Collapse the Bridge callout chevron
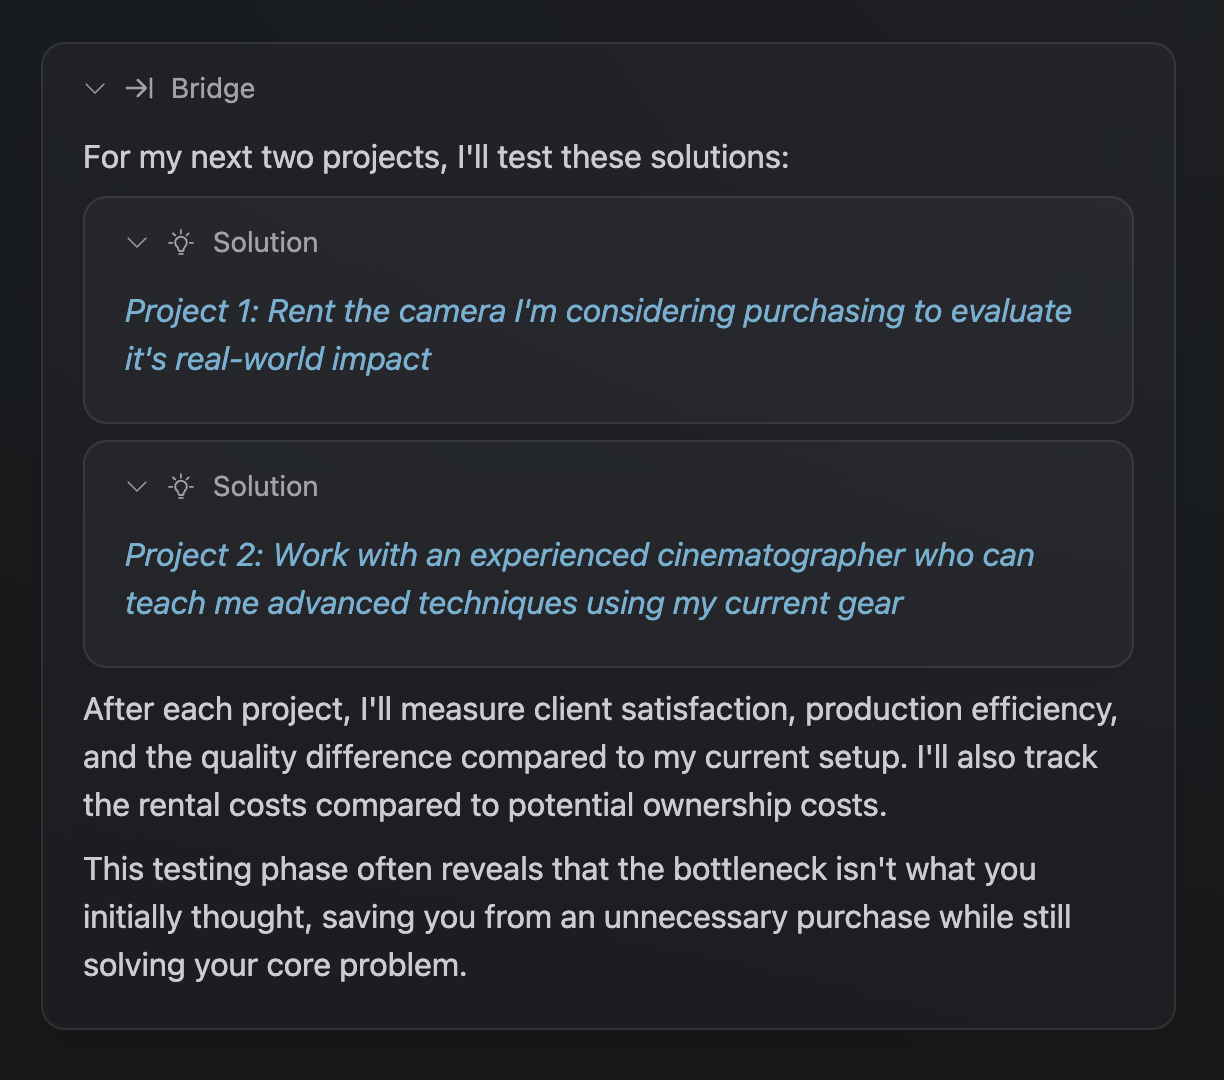 95,89
